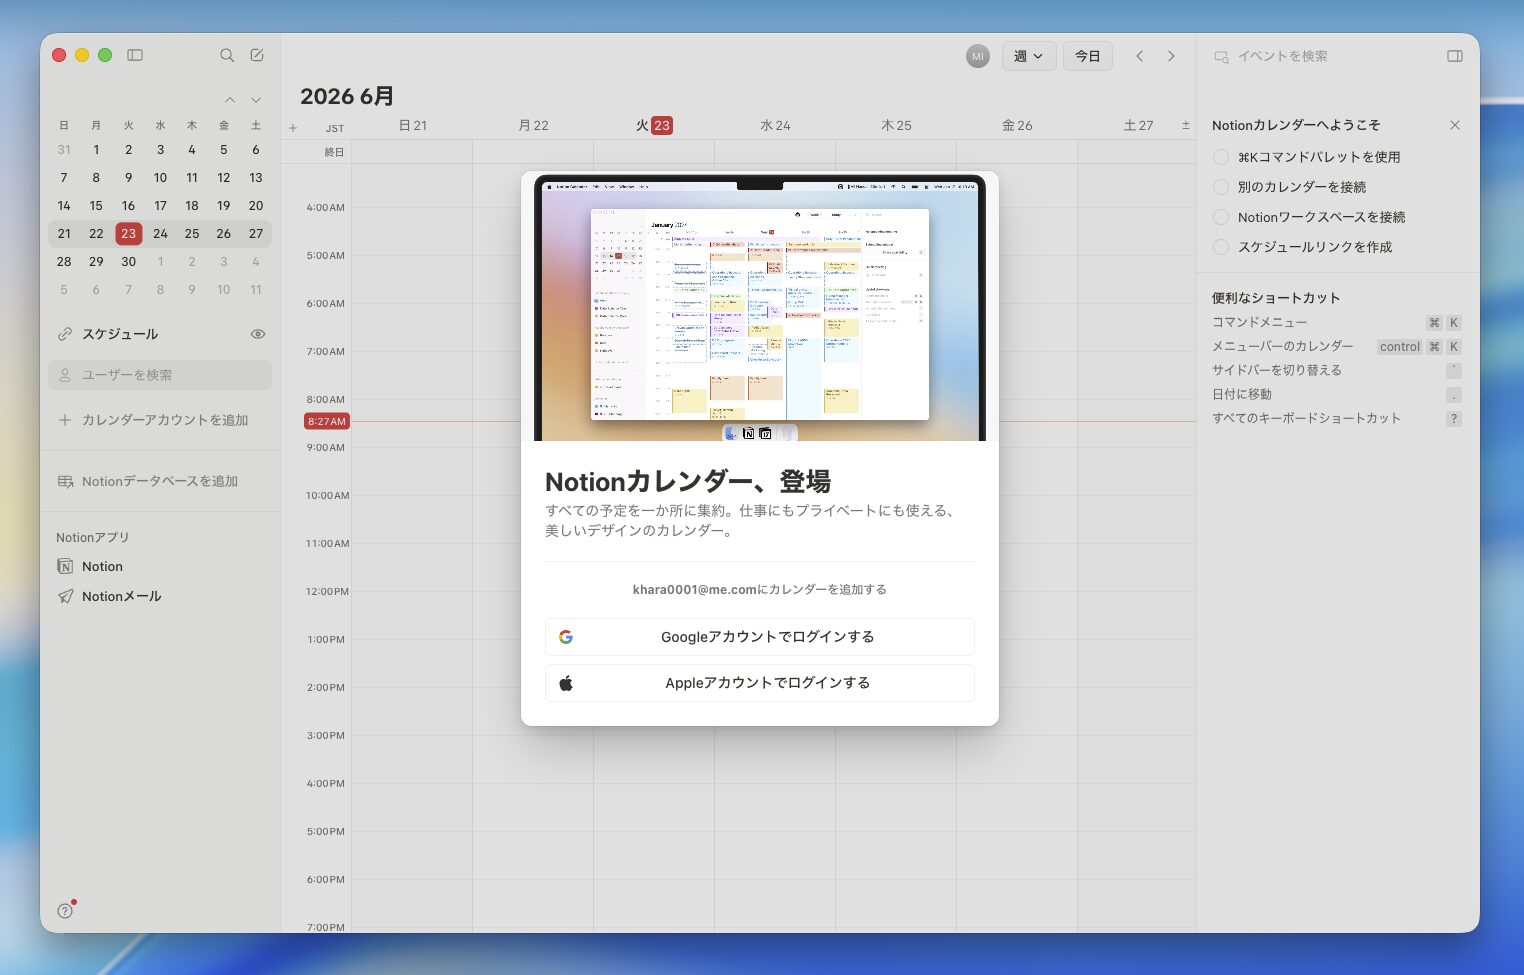Toggle the left sidebar panel icon
Screen dimensions: 1524x975
click(135, 55)
